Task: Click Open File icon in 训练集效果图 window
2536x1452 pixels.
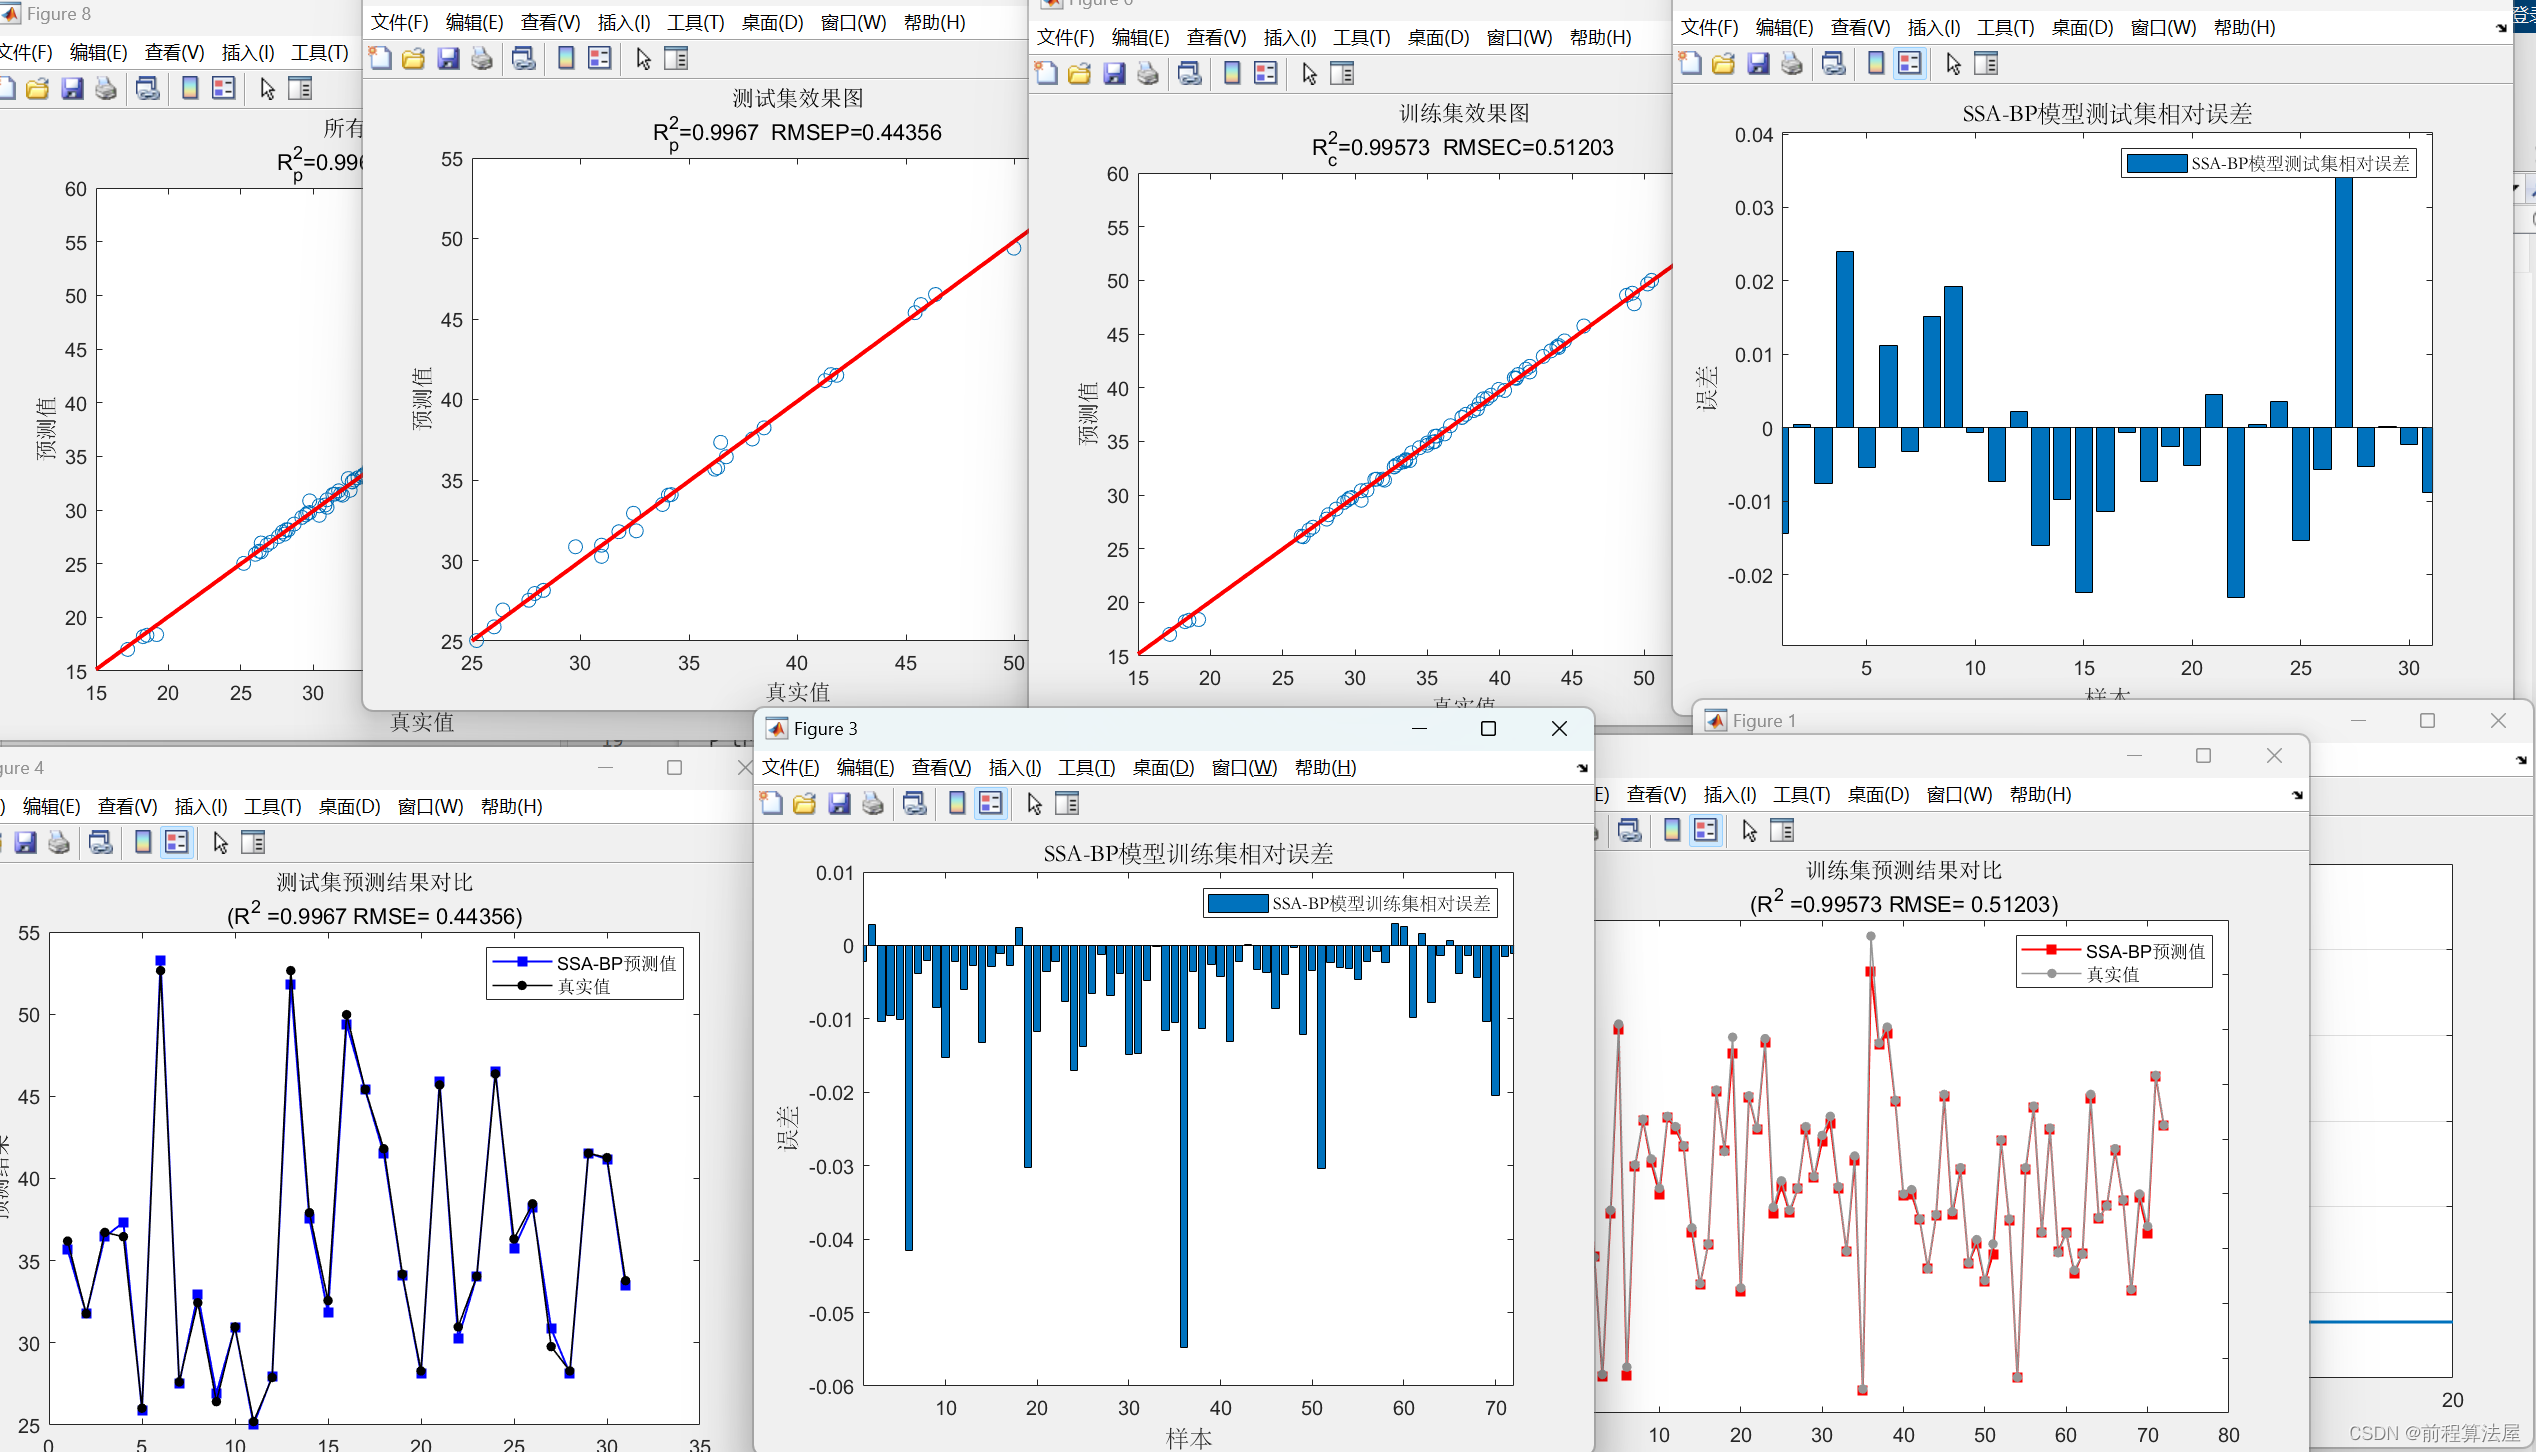Action: click(x=1080, y=74)
